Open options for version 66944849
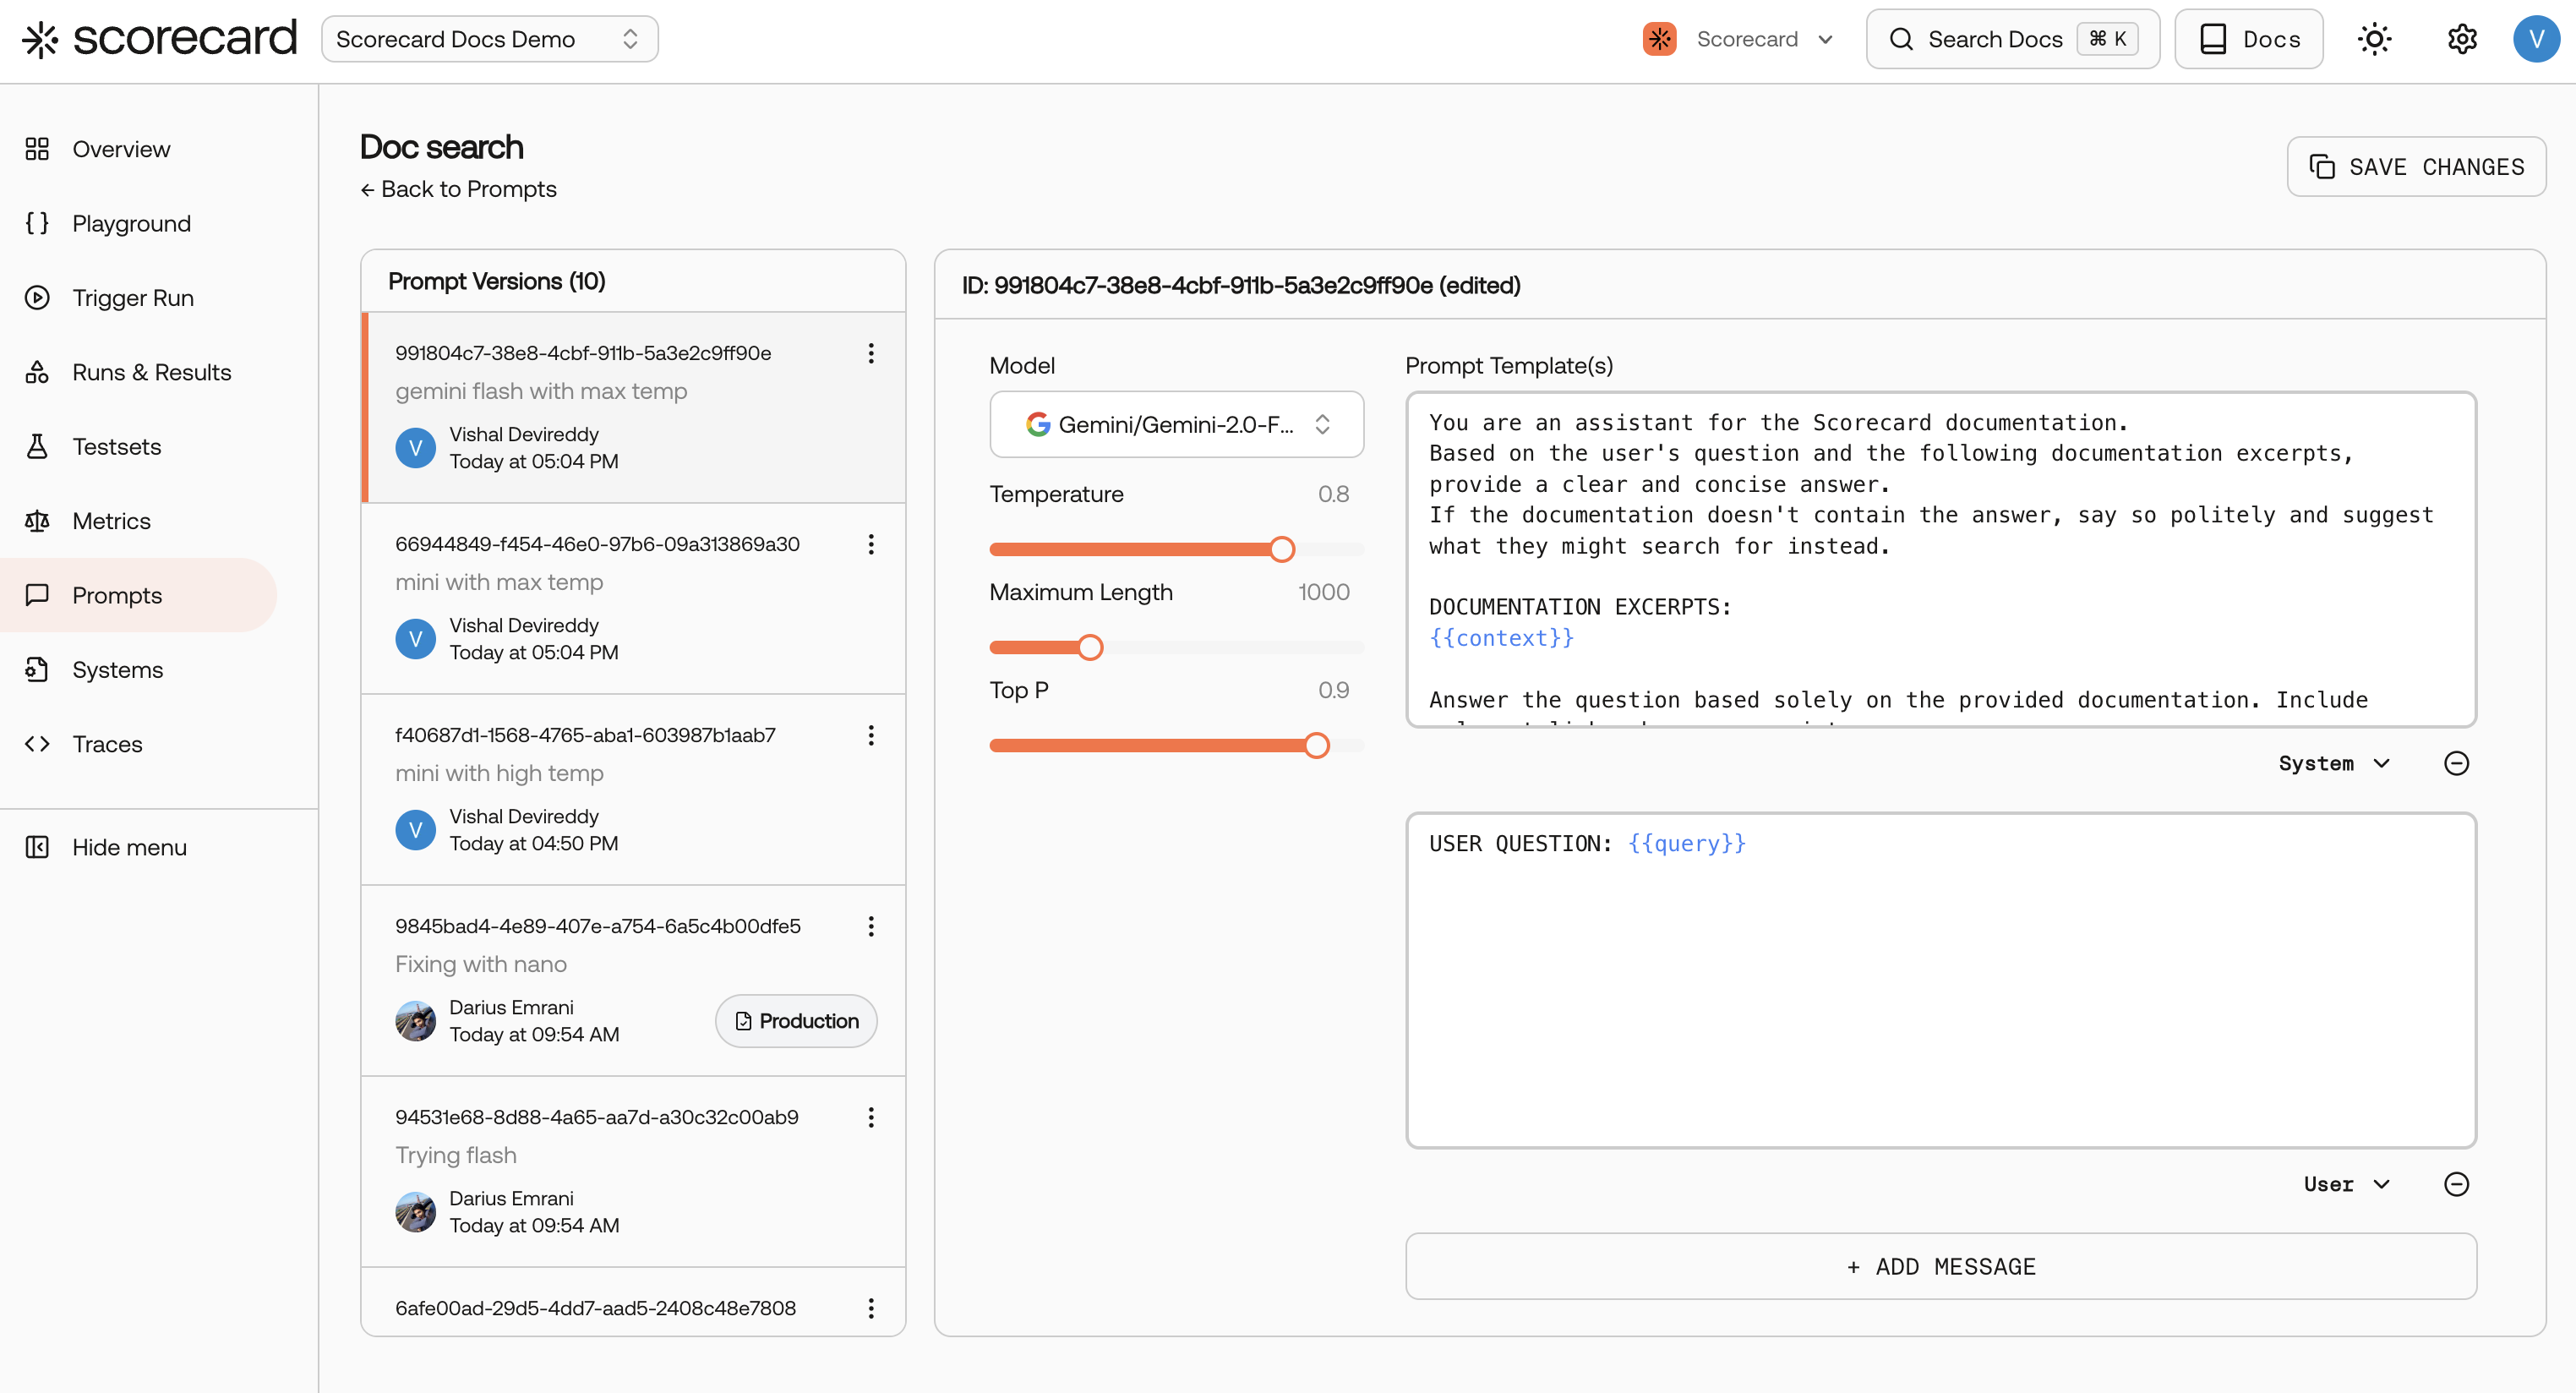Screen dimensions: 2576x1393 point(871,544)
